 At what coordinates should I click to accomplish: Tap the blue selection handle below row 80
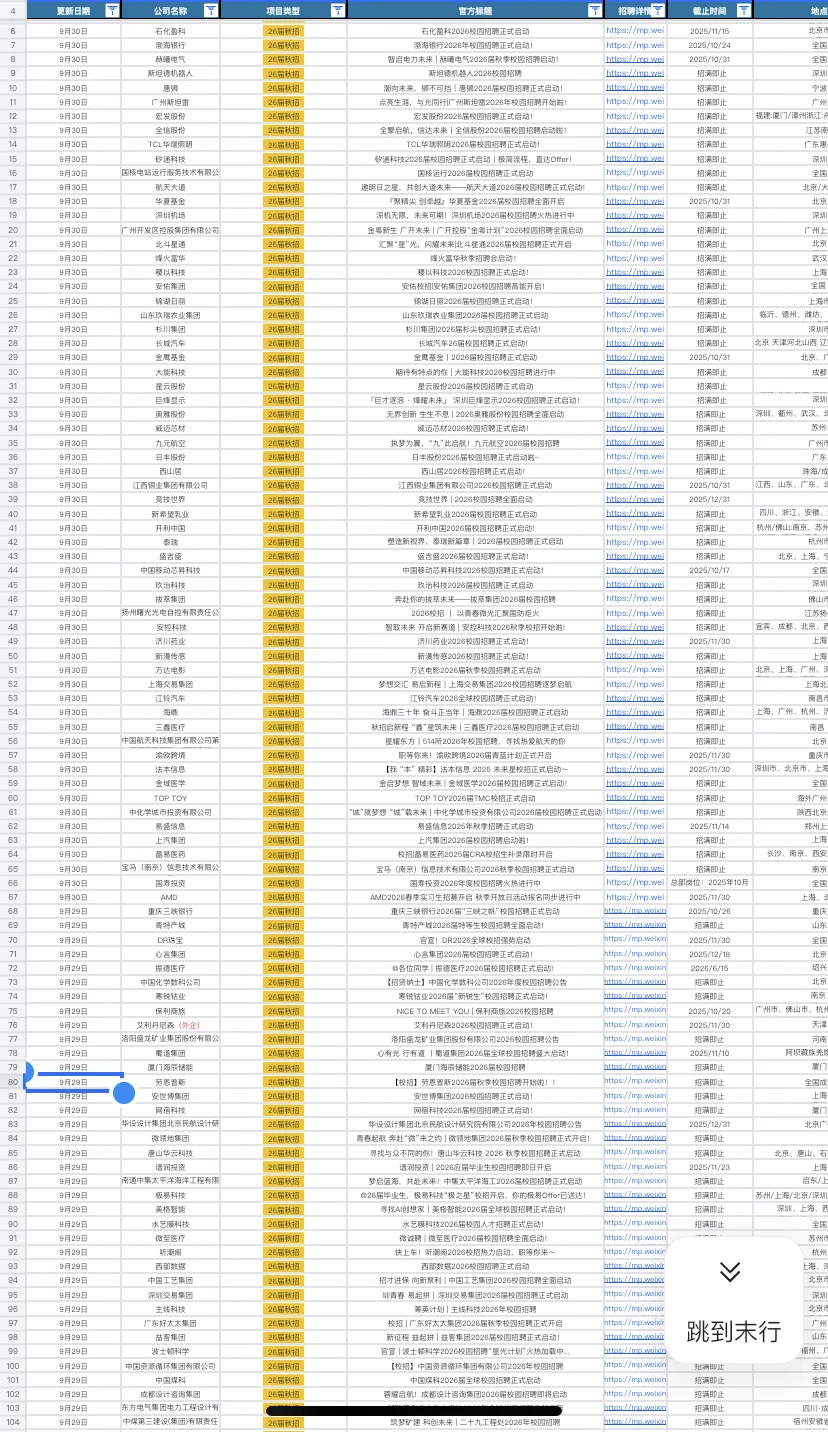click(x=124, y=1092)
